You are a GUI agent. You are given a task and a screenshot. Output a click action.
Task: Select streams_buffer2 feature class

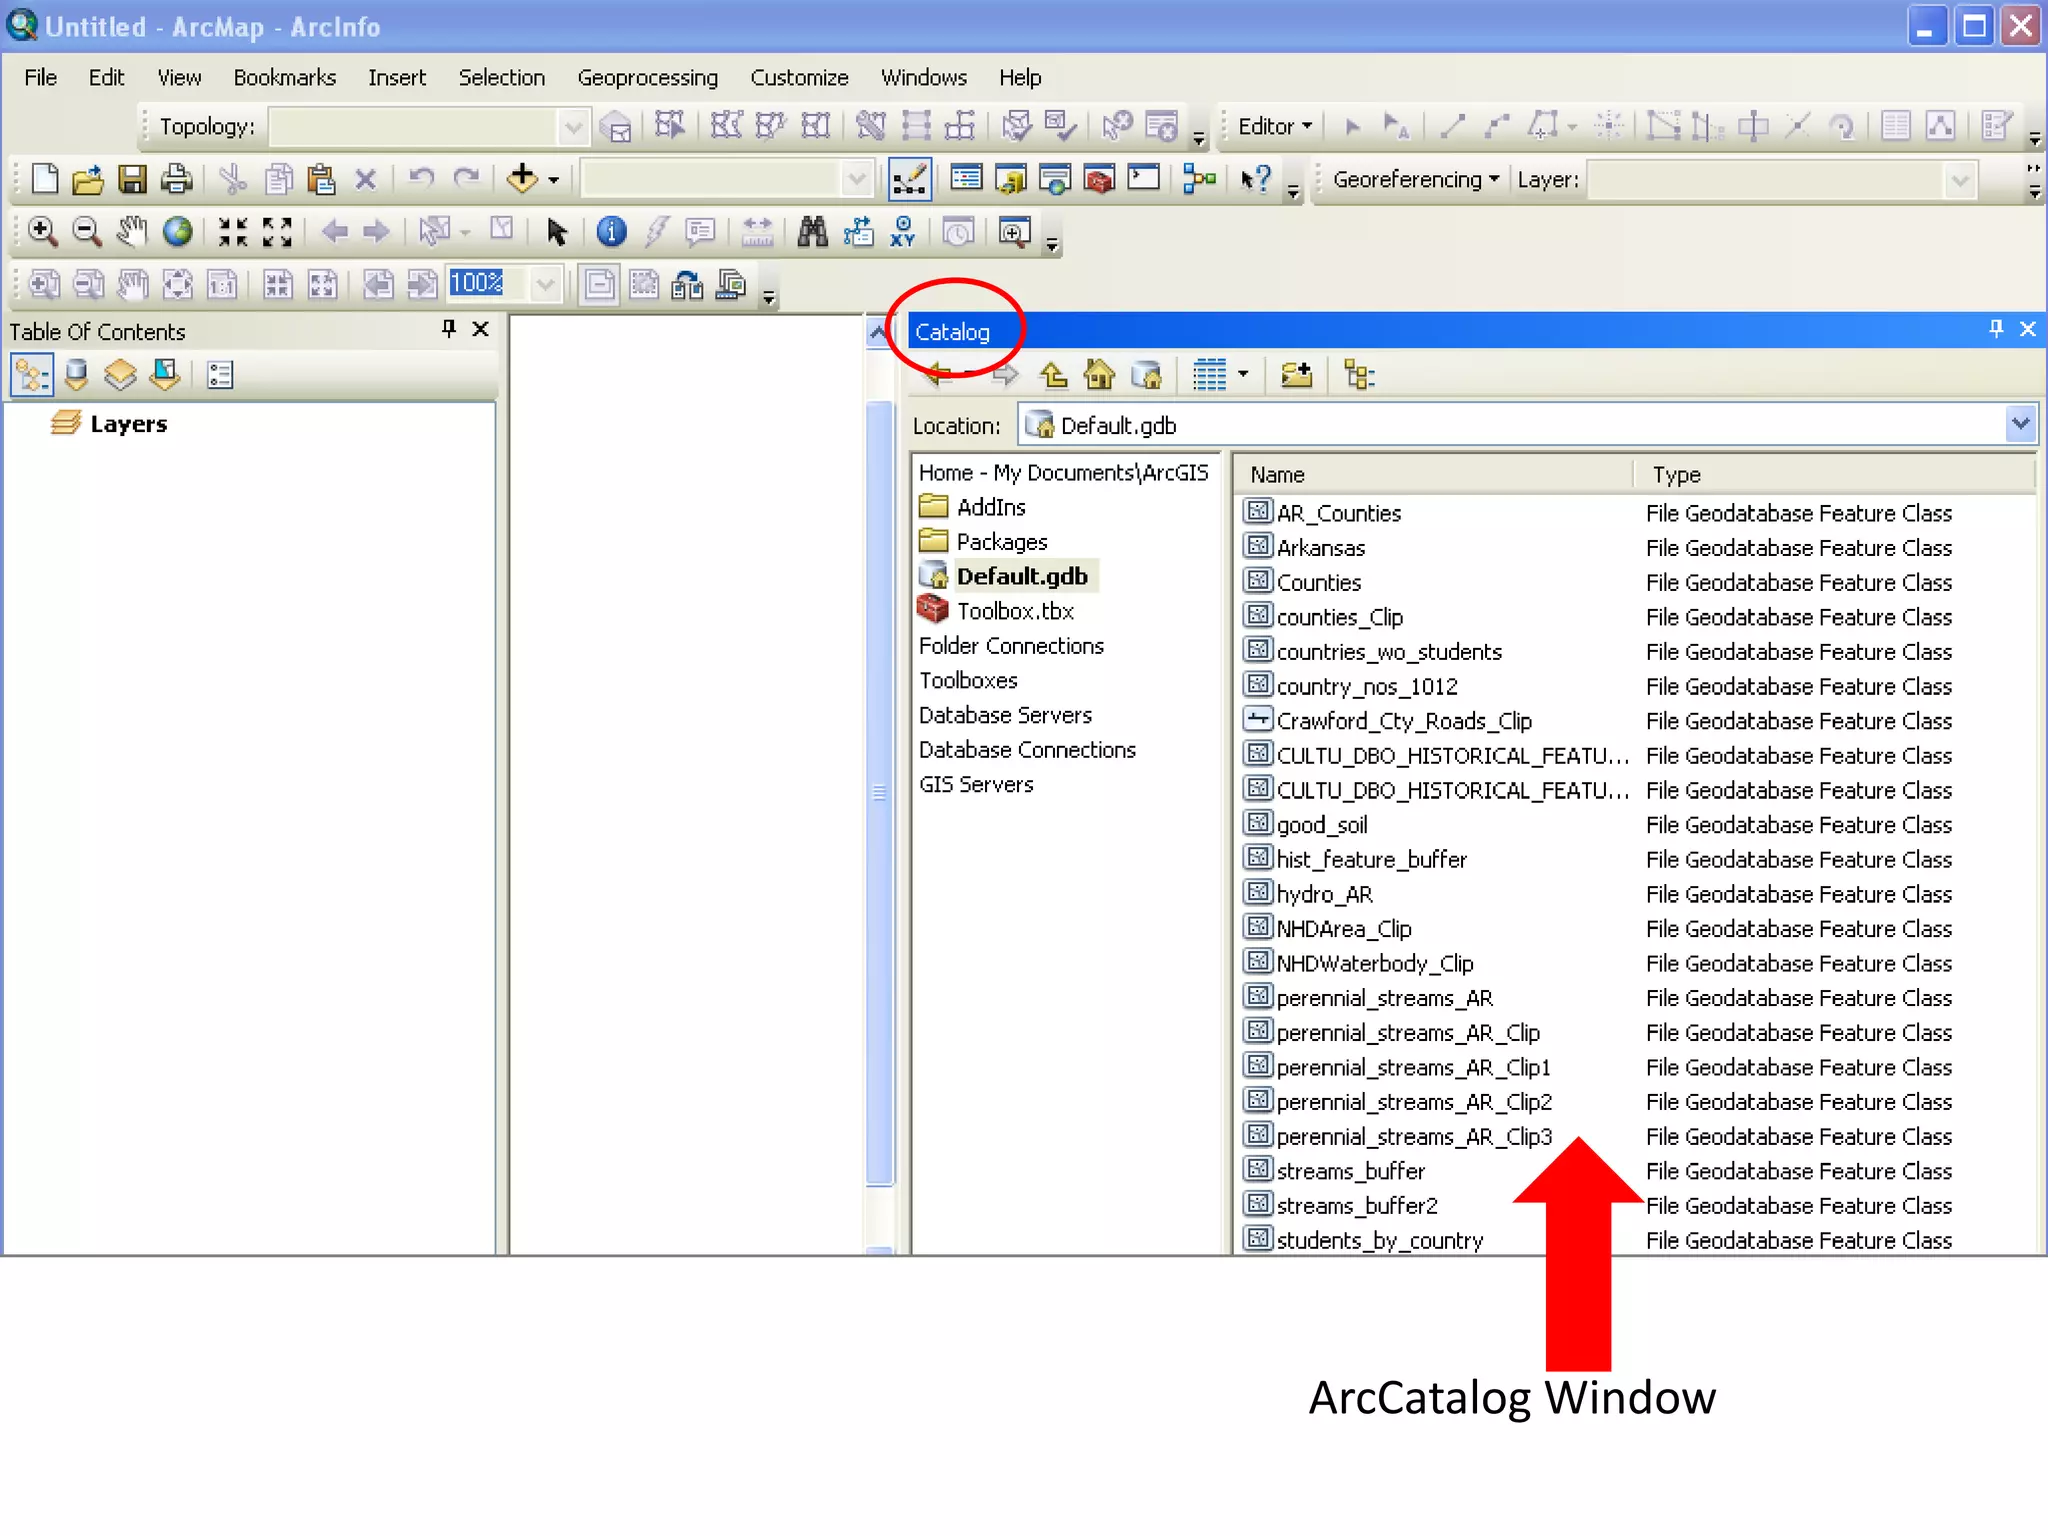[1356, 1205]
